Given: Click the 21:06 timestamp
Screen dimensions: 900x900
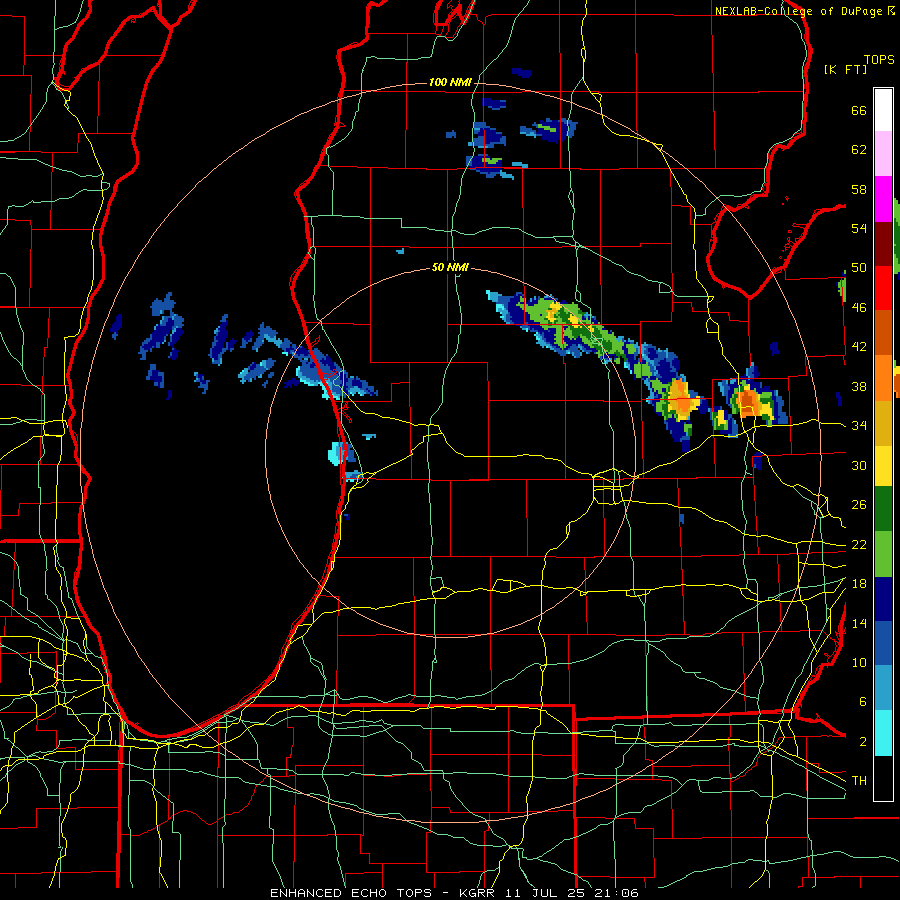Looking at the screenshot, I should (619, 893).
